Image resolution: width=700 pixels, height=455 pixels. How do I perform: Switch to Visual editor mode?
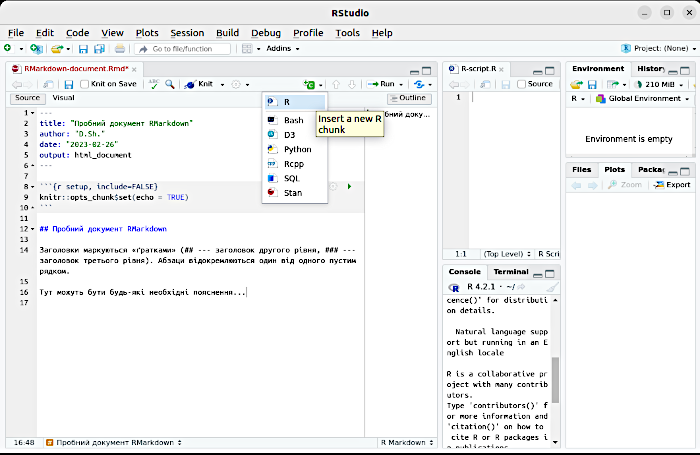(63, 98)
